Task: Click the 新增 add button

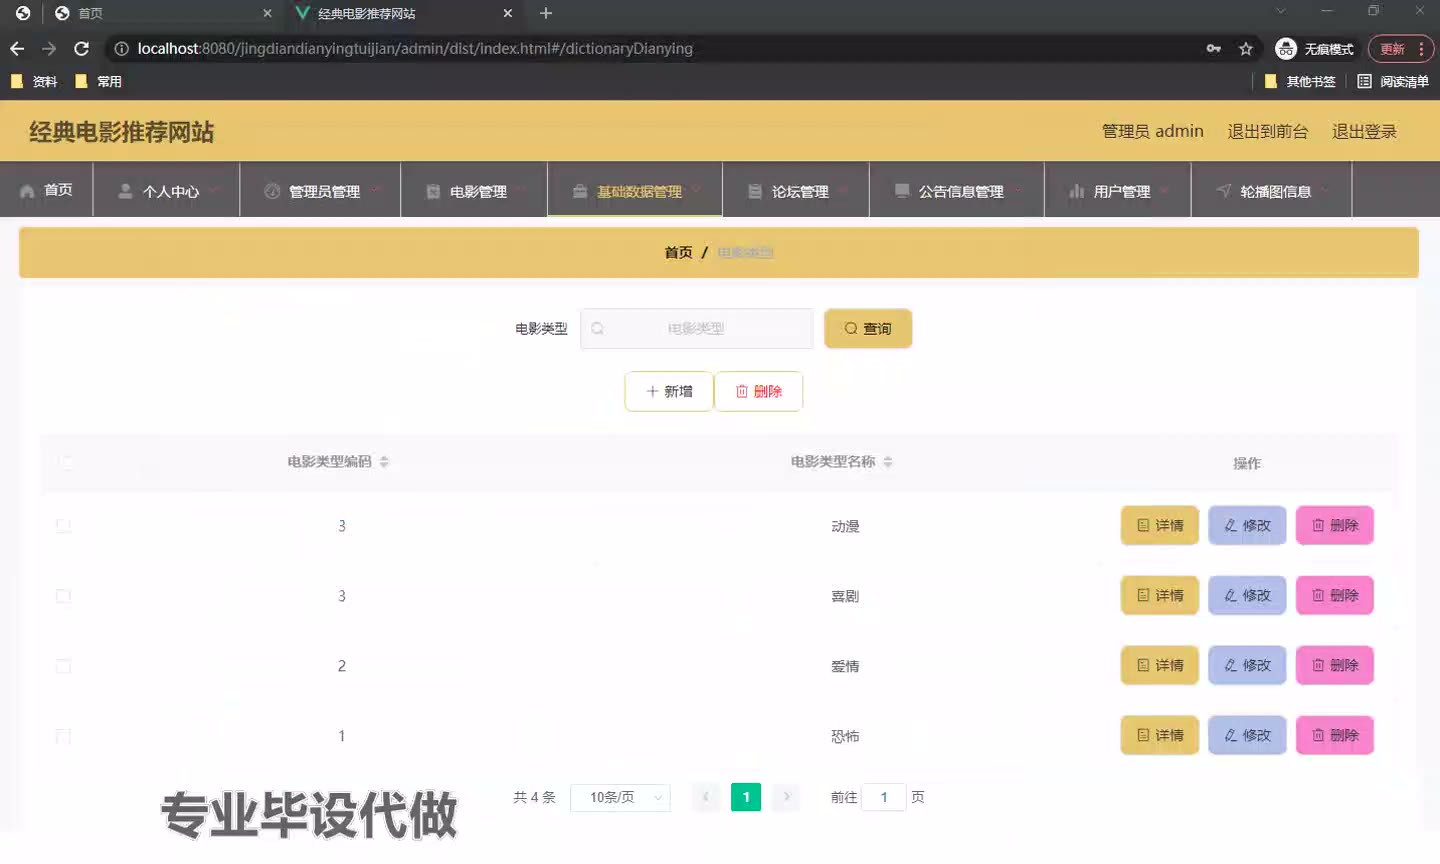Action: click(x=669, y=391)
